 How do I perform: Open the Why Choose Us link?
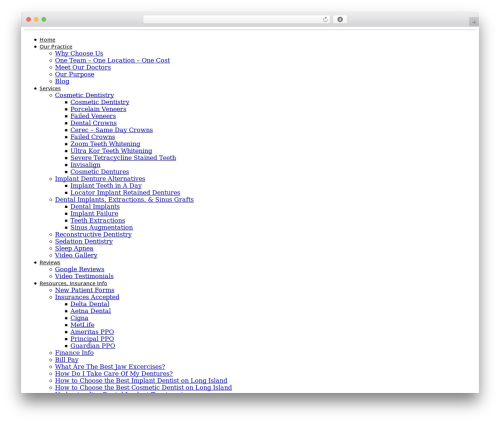click(x=79, y=53)
